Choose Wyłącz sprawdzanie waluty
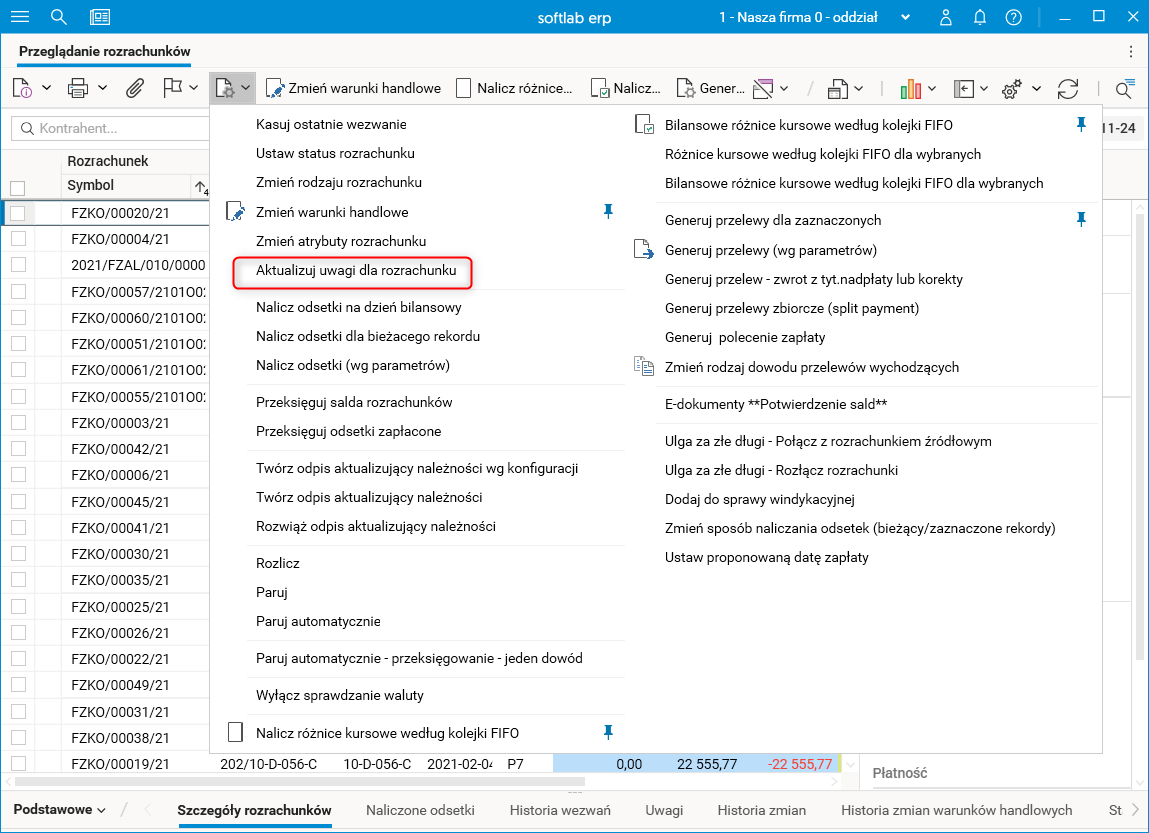This screenshot has width=1149, height=833. point(339,695)
